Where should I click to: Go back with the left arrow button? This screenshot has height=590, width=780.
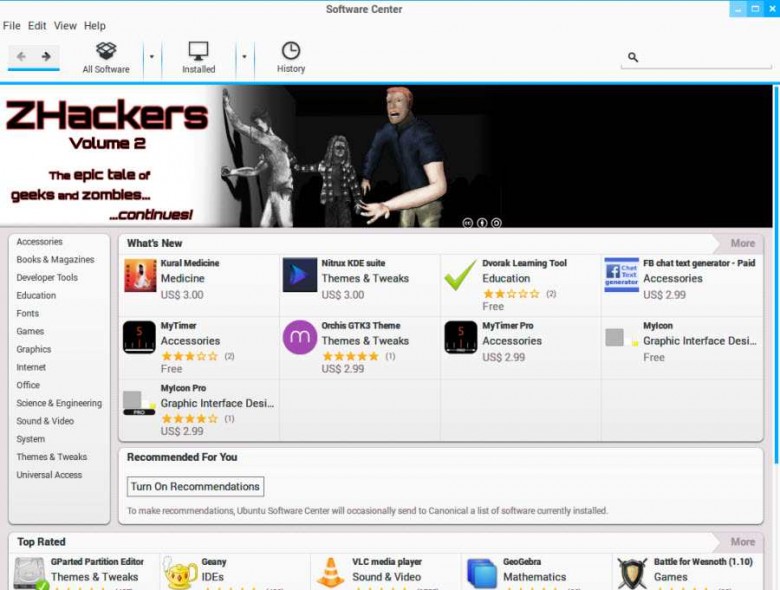(x=21, y=56)
